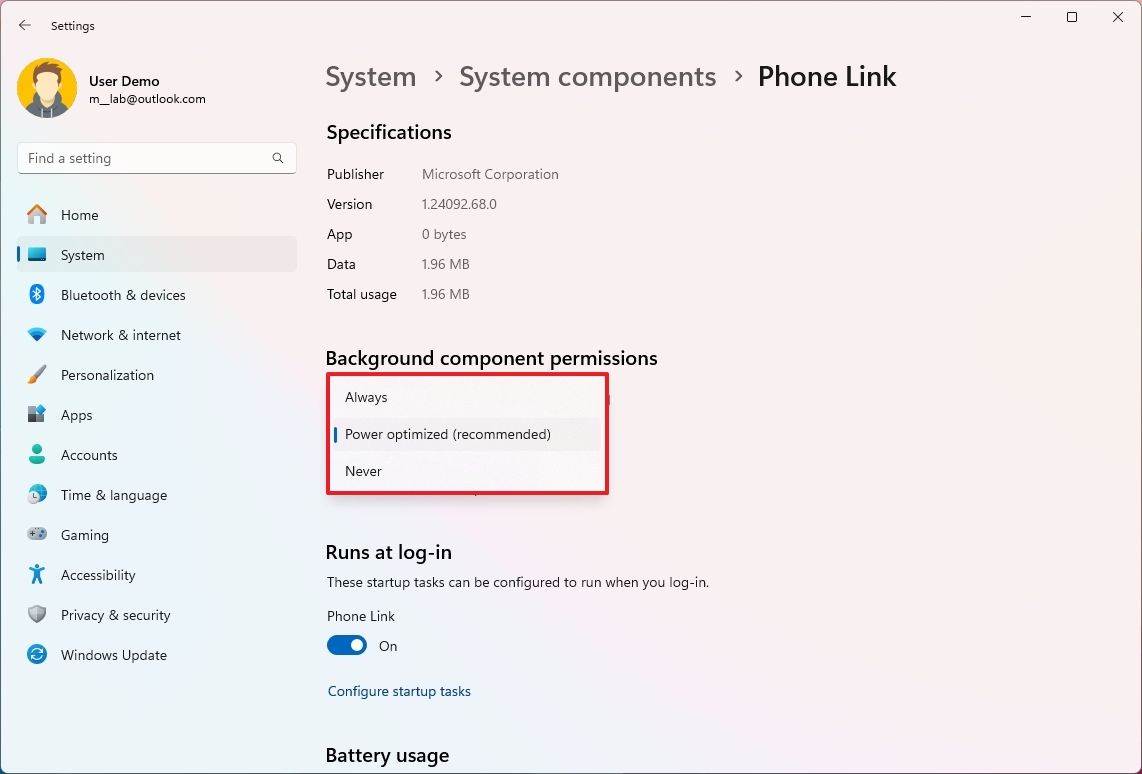This screenshot has width=1142, height=774.
Task: Select the Accounts sidebar icon
Action: [36, 454]
